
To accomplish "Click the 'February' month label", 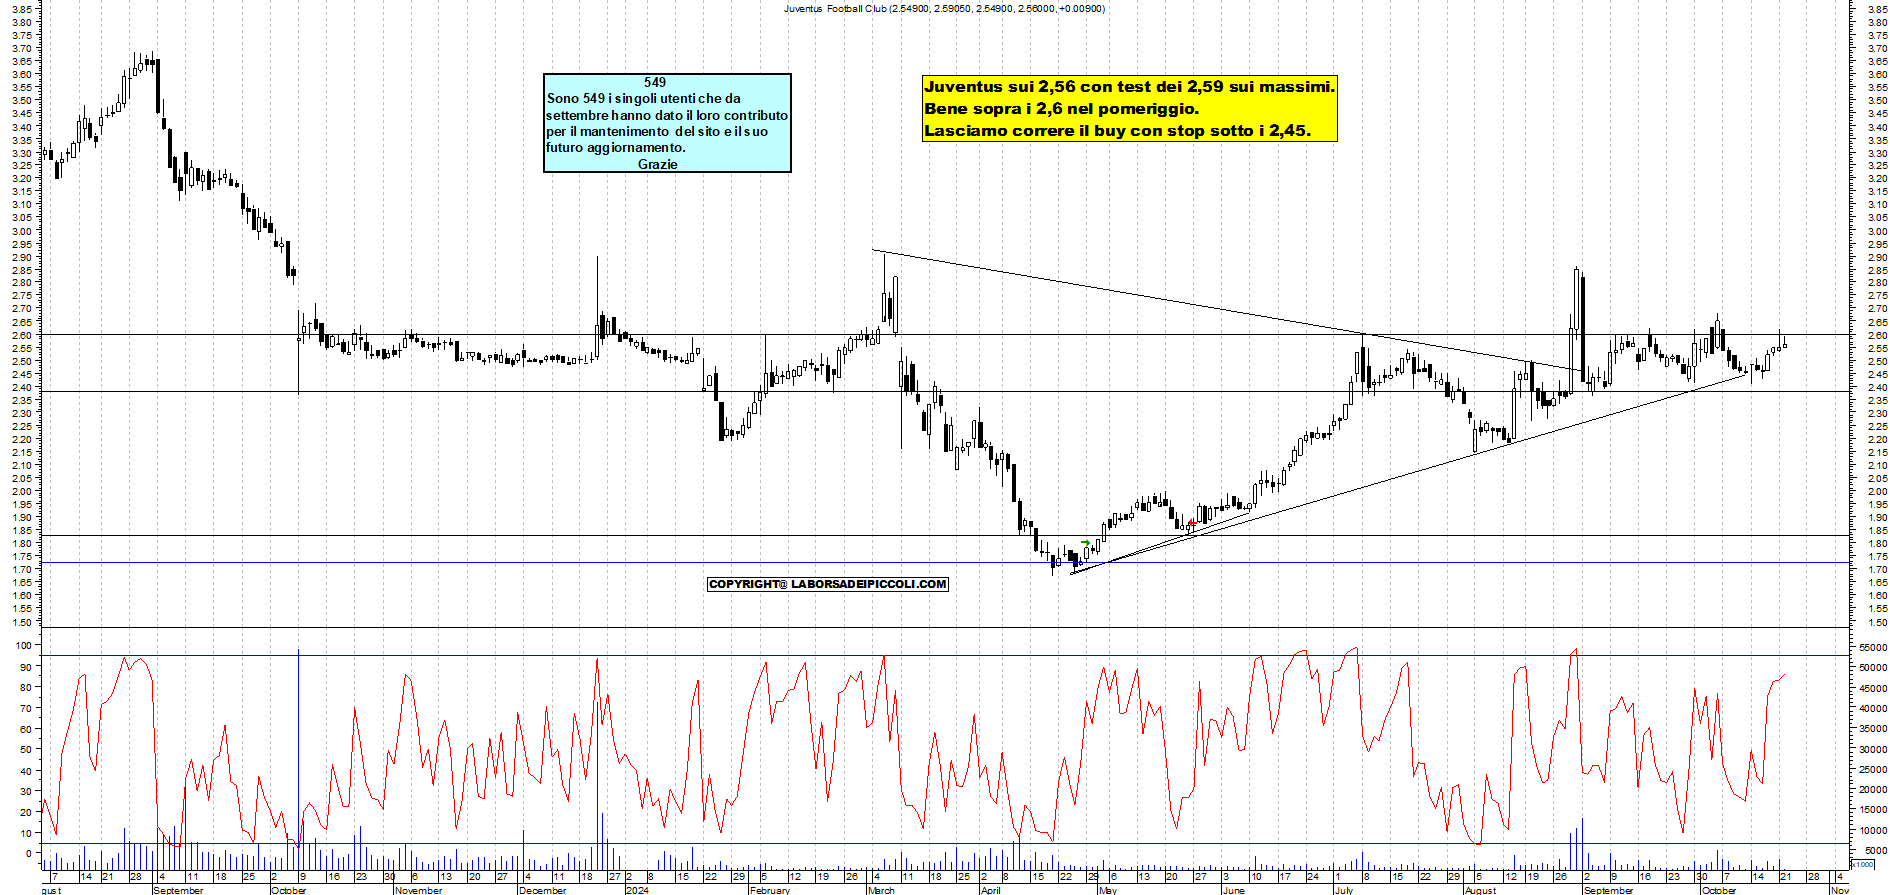I will 770,890.
